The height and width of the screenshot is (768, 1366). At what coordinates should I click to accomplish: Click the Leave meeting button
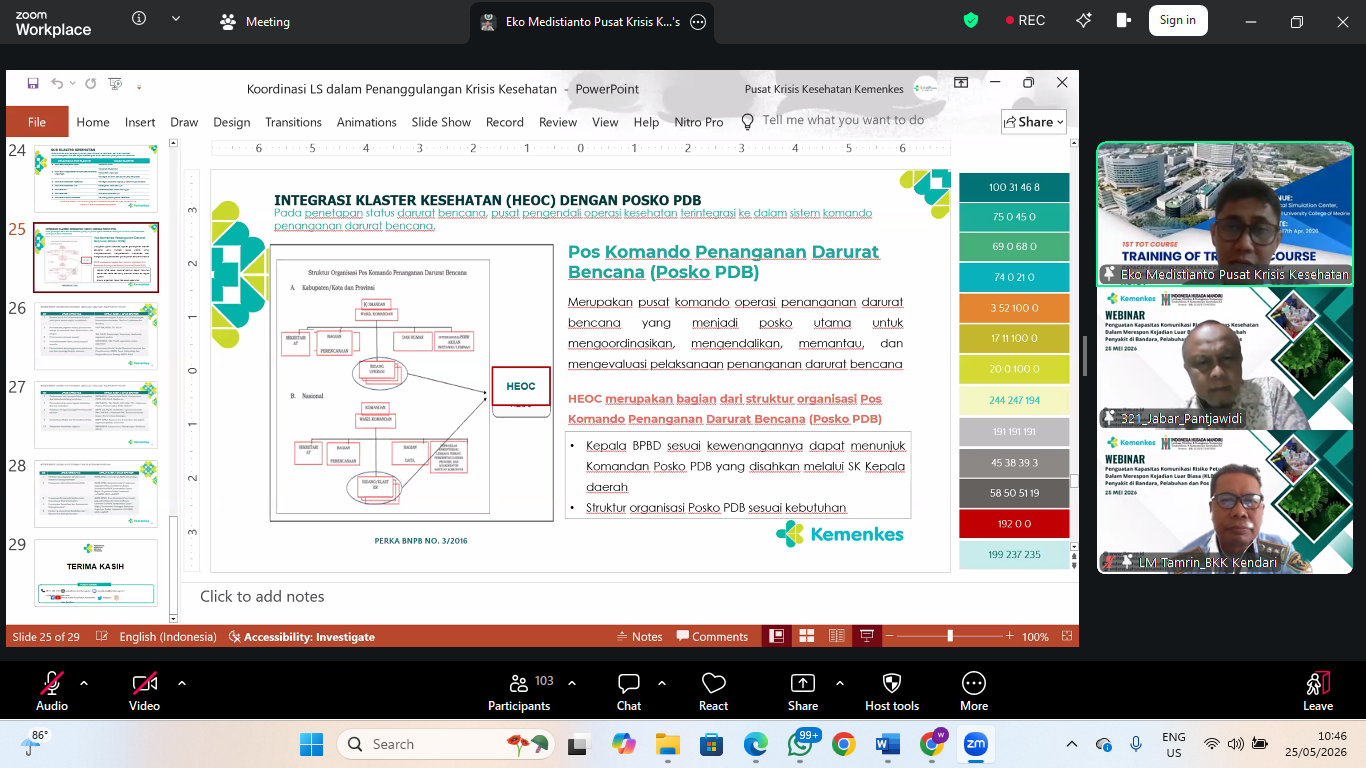(1318, 692)
